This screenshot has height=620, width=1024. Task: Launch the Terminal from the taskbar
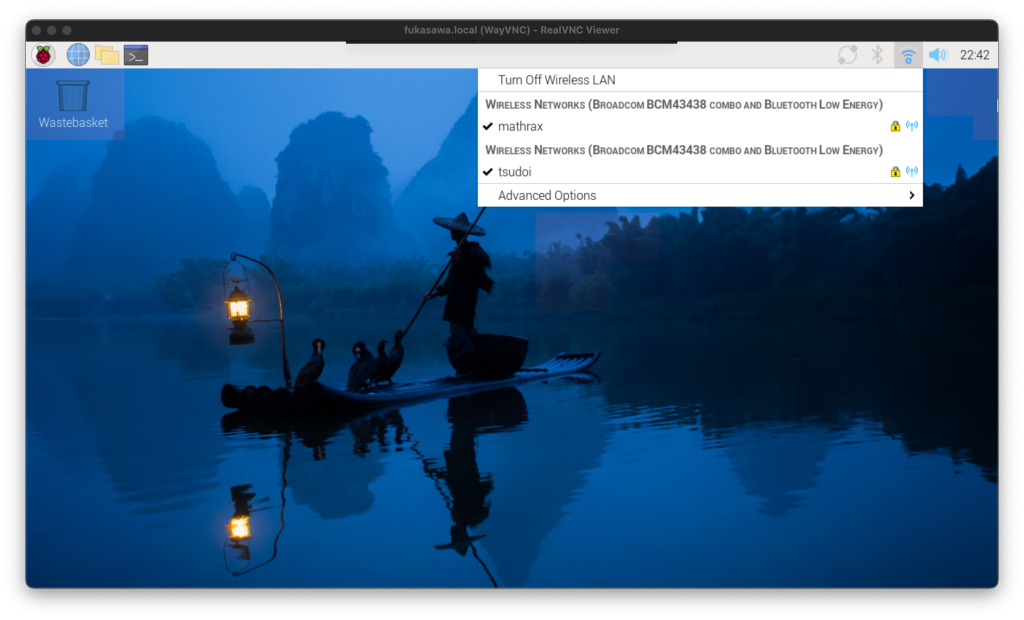(x=136, y=55)
